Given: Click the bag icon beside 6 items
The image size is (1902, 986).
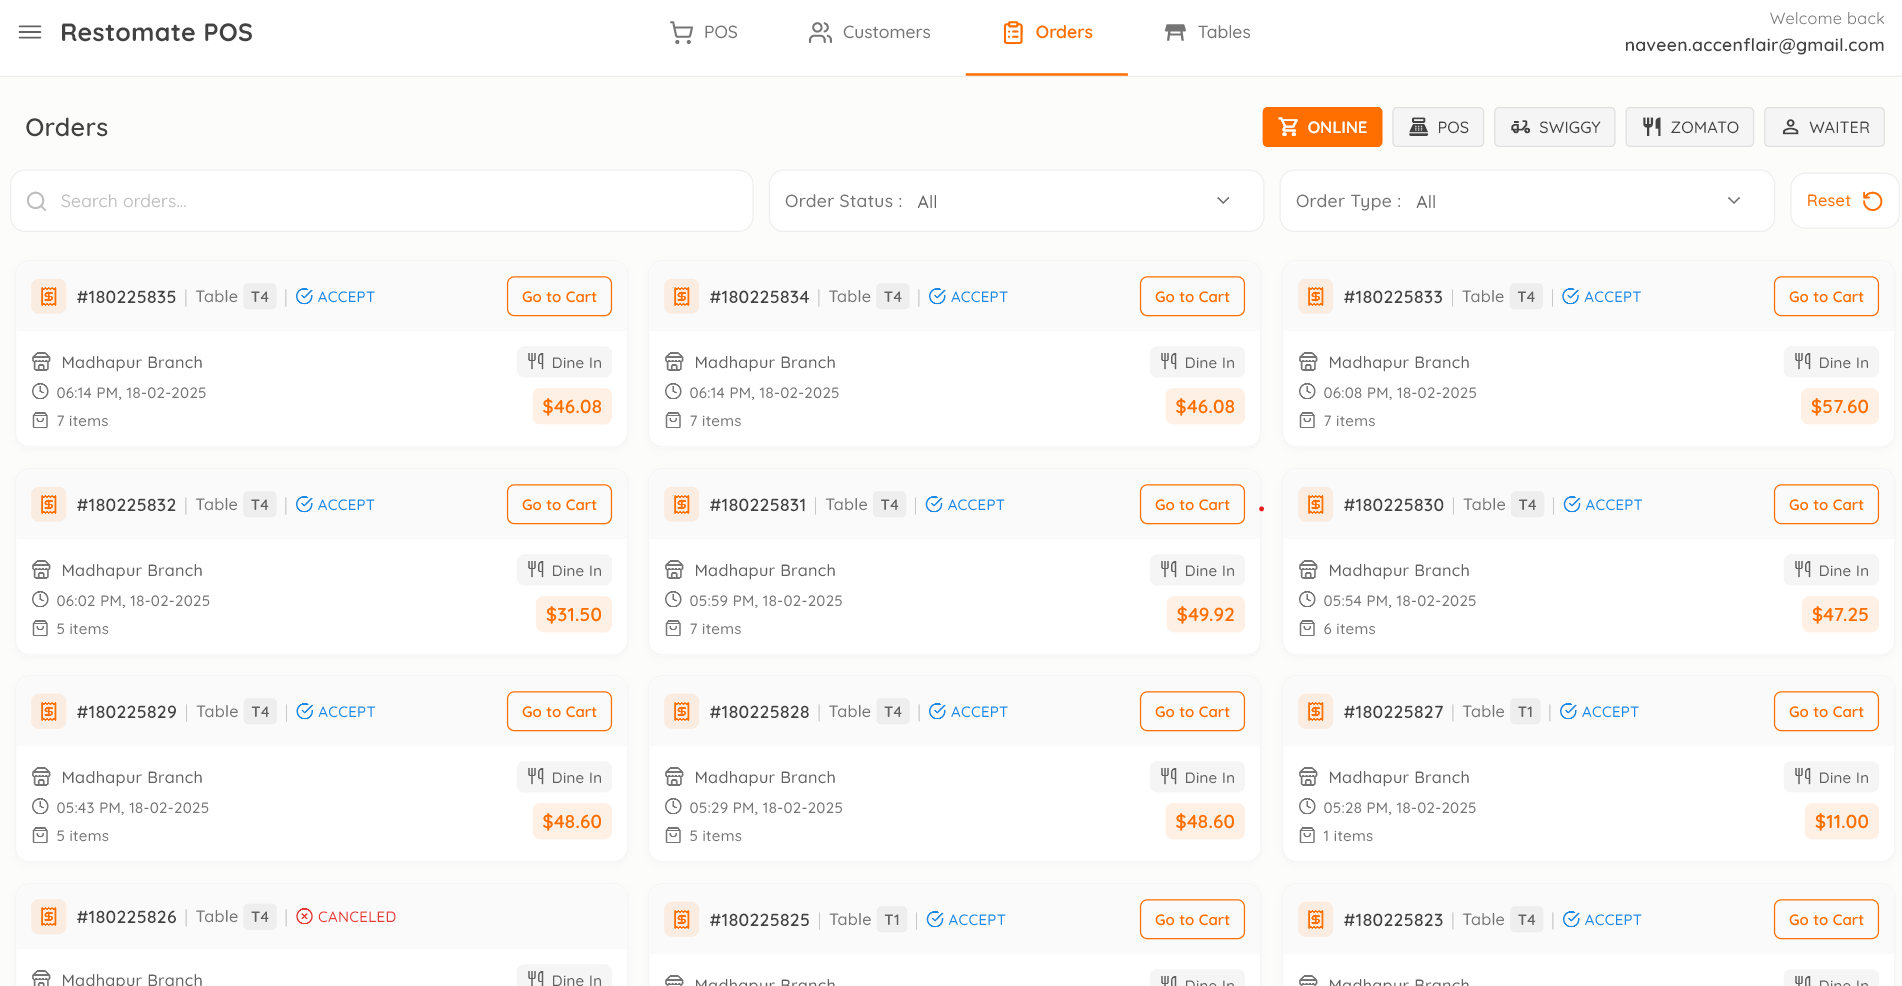Looking at the screenshot, I should 1307,628.
